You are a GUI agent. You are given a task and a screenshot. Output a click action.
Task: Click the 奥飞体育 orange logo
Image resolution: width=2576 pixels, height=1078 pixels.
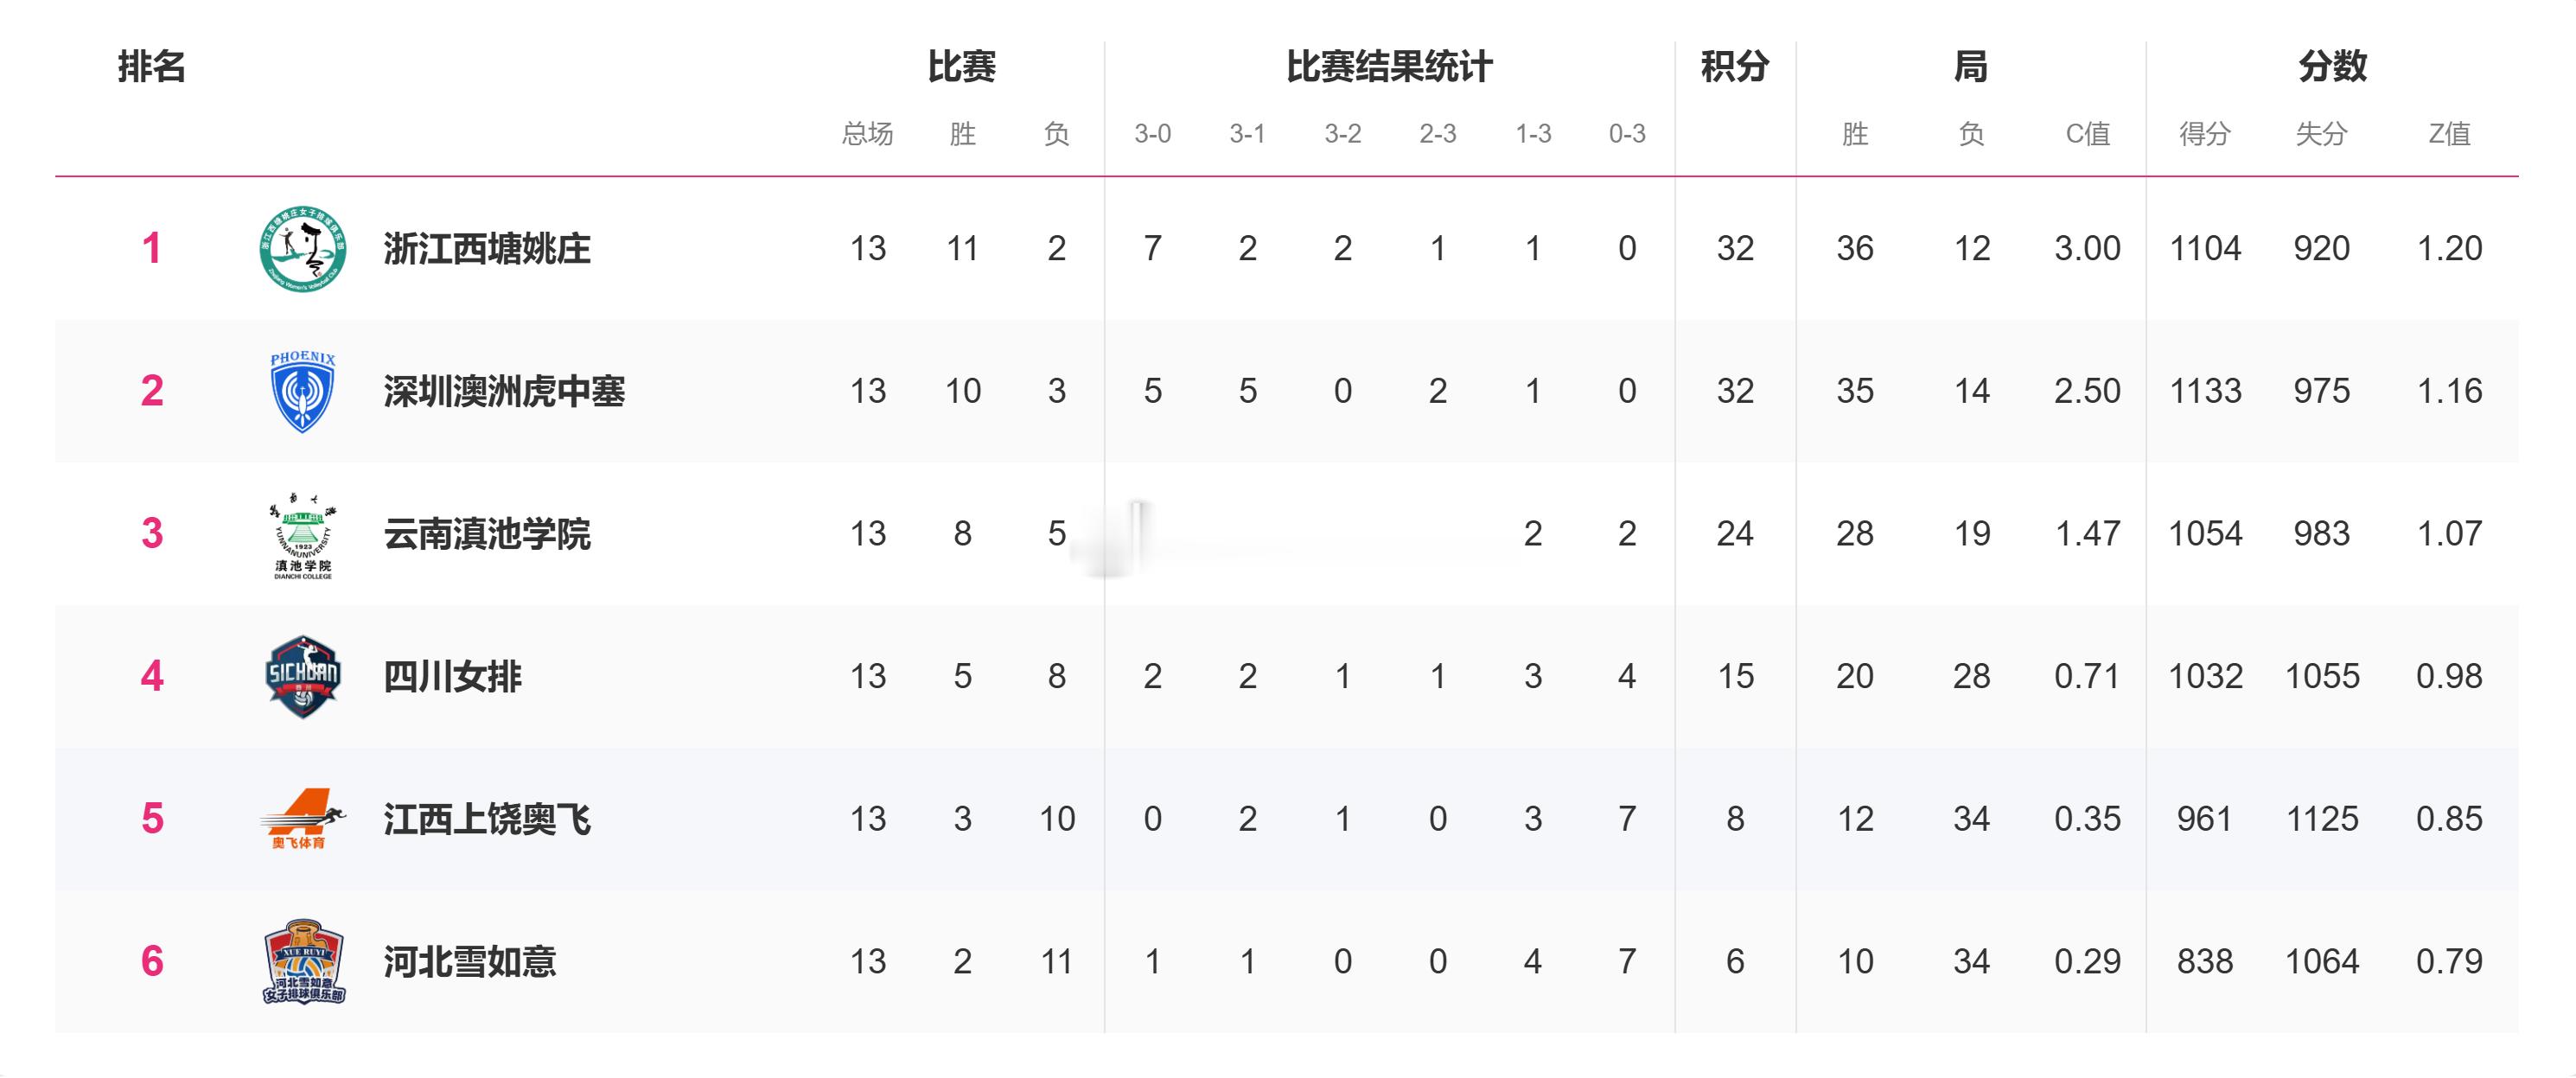click(x=303, y=819)
